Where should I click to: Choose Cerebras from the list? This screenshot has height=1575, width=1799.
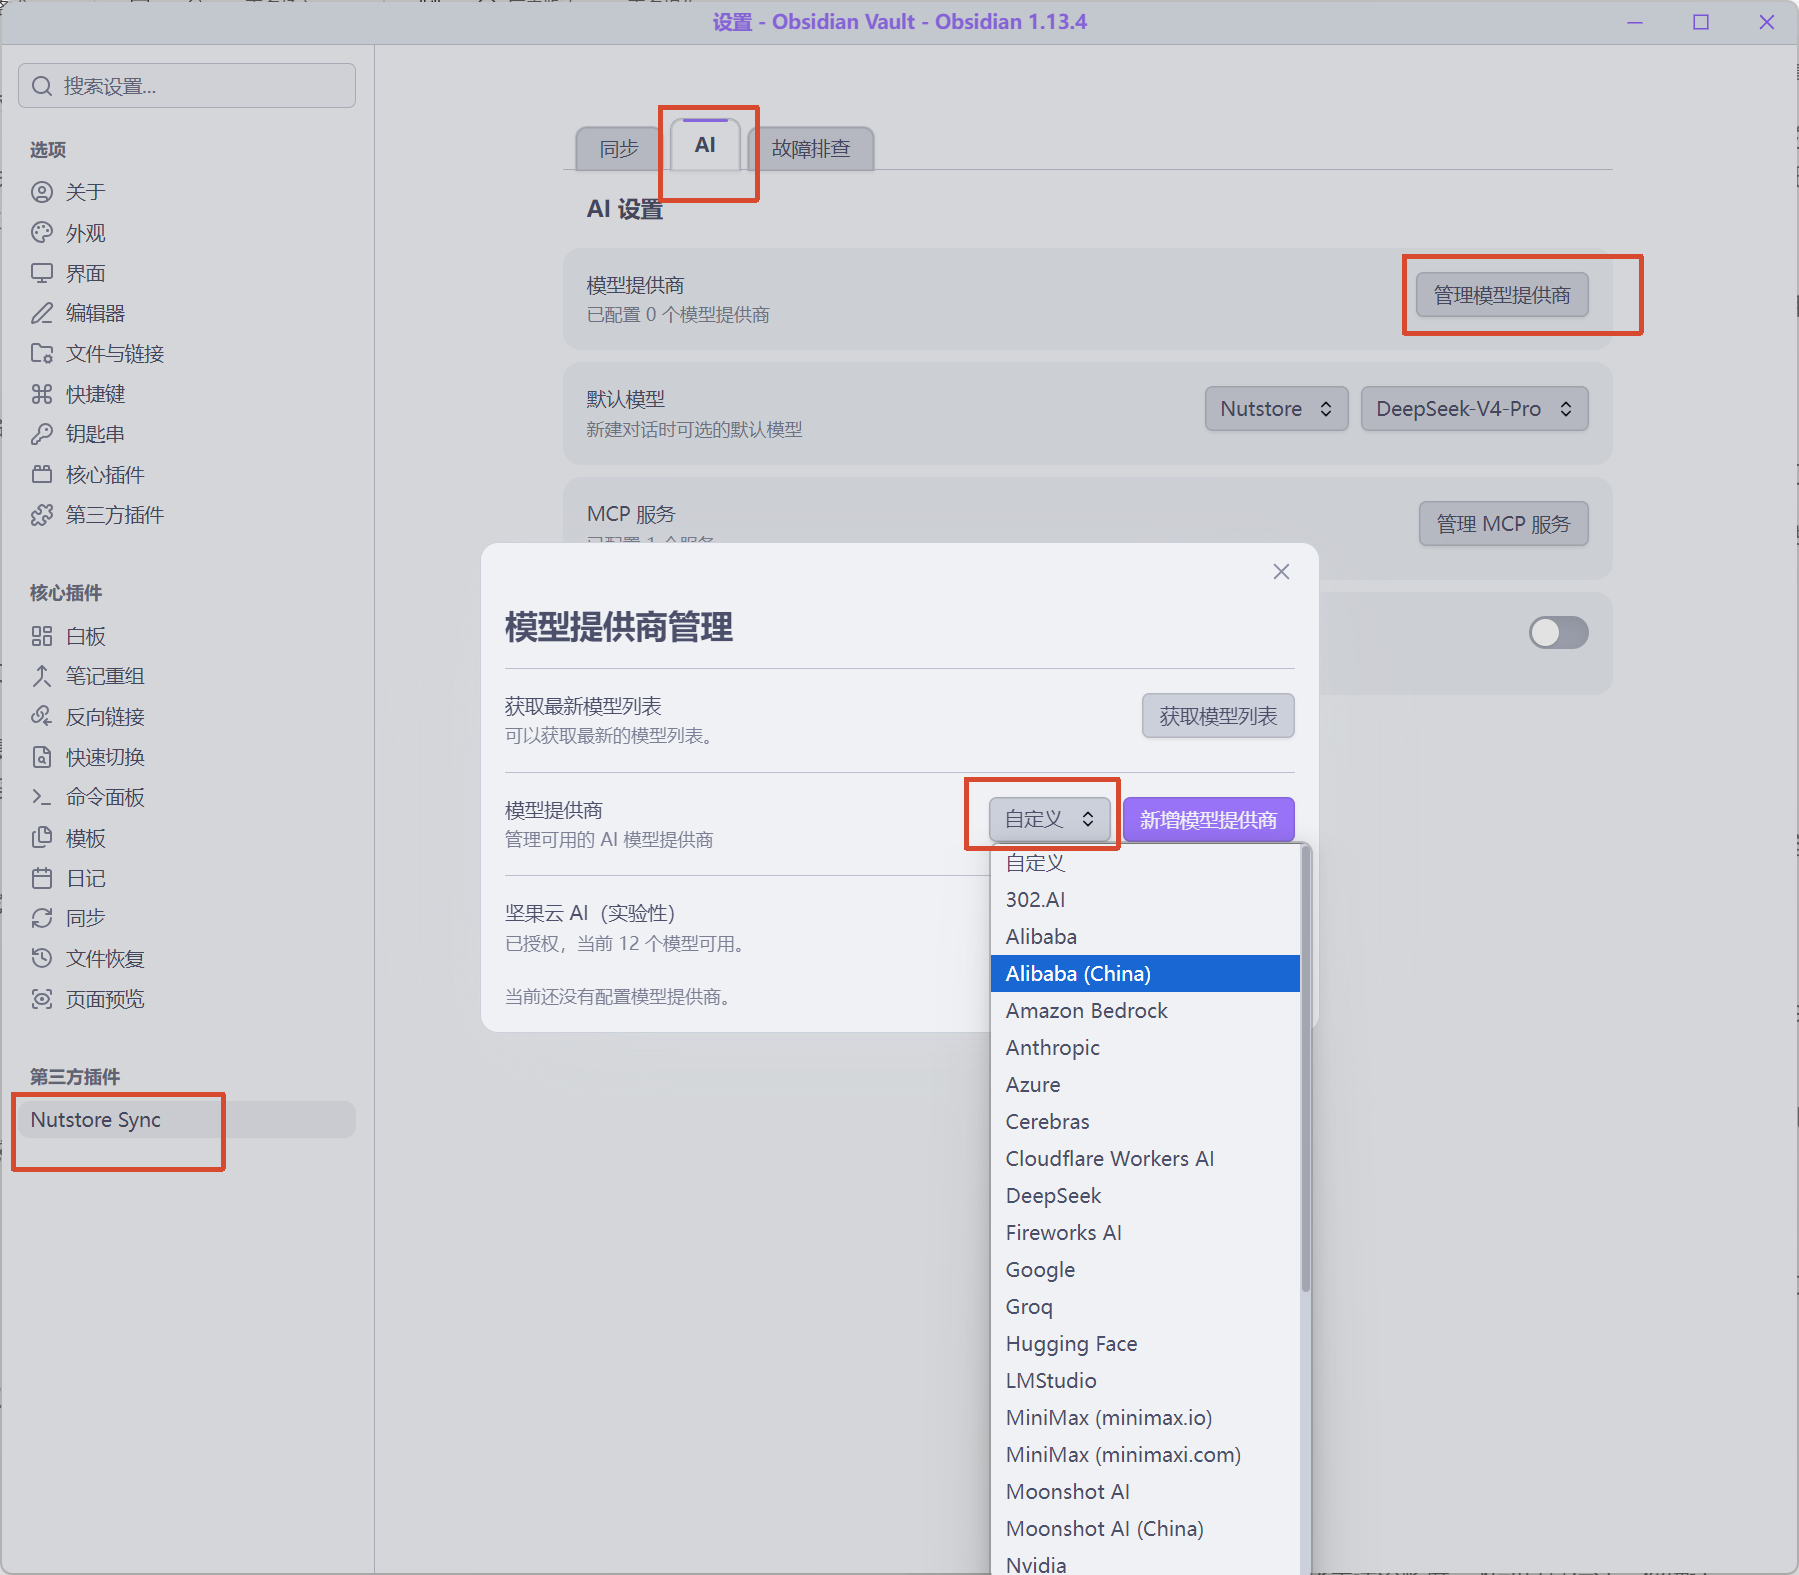pos(1145,1122)
